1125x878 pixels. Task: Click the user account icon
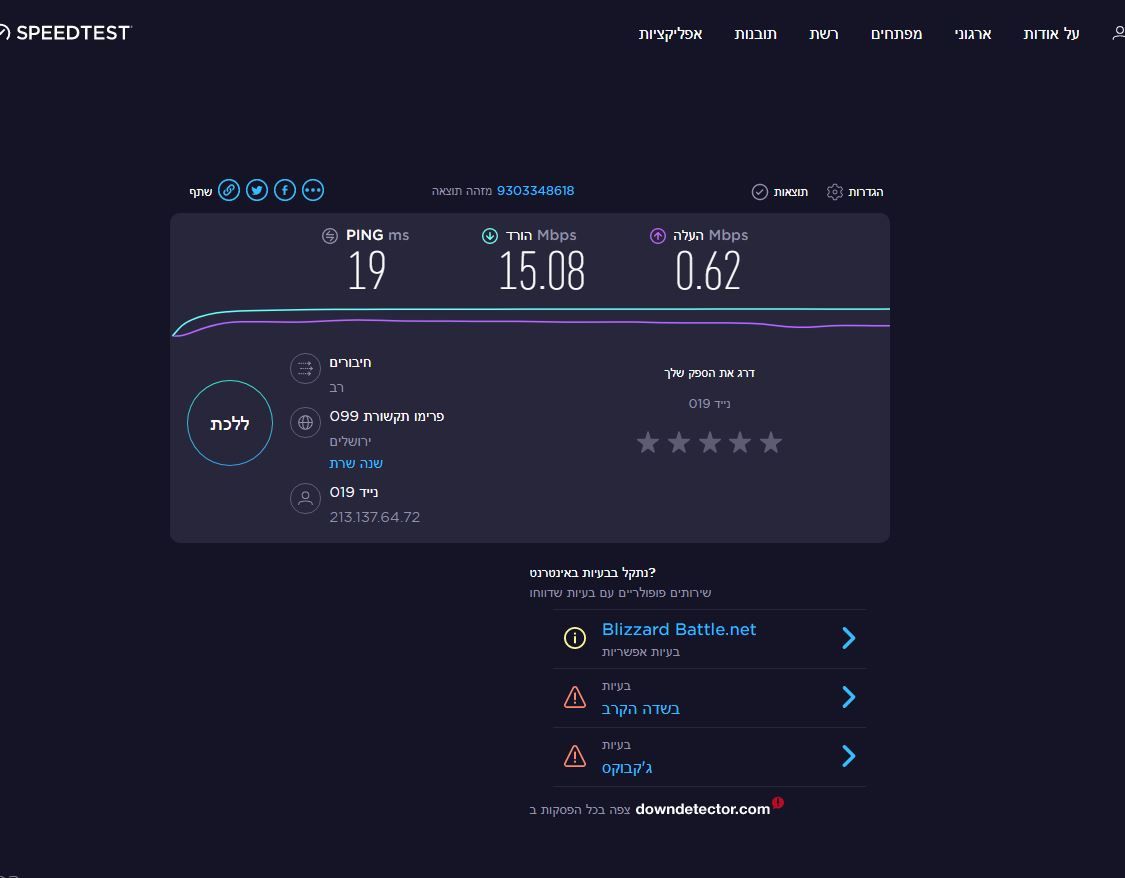click(1118, 33)
